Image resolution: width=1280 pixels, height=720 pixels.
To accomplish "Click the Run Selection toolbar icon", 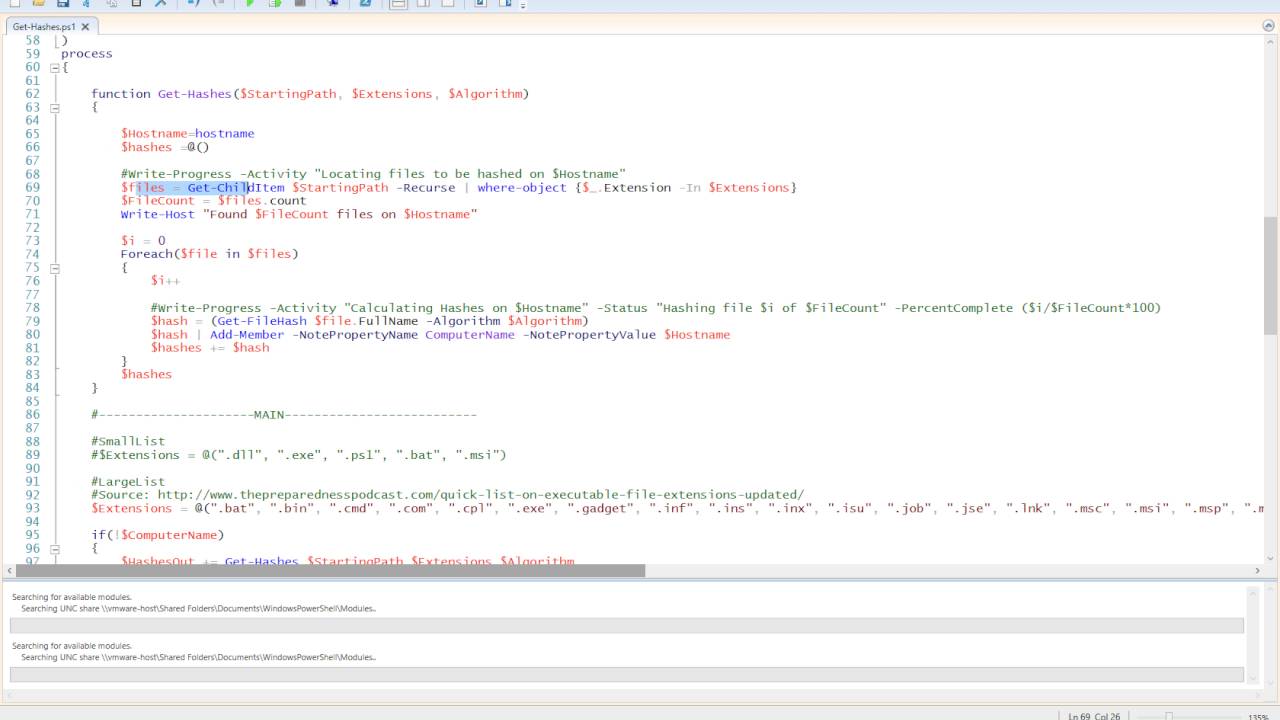I will (x=274, y=4).
